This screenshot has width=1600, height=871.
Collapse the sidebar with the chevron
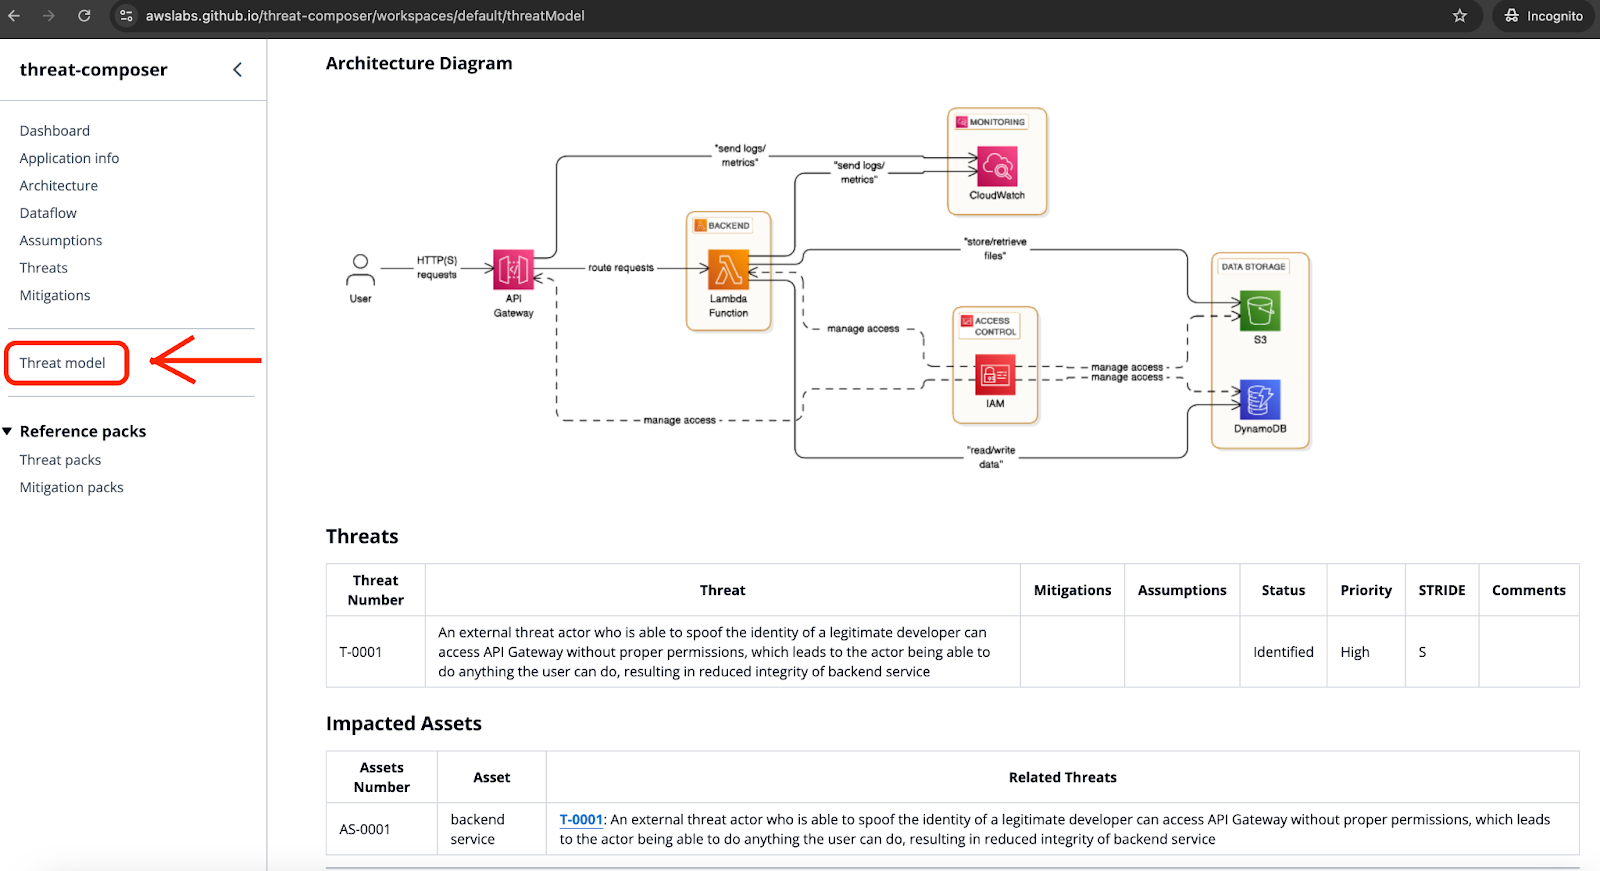[237, 70]
